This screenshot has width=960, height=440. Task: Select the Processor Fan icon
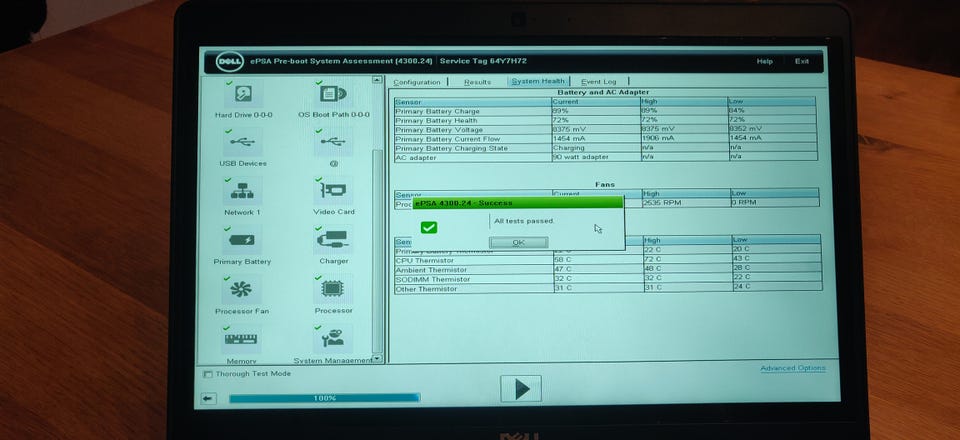(x=241, y=289)
